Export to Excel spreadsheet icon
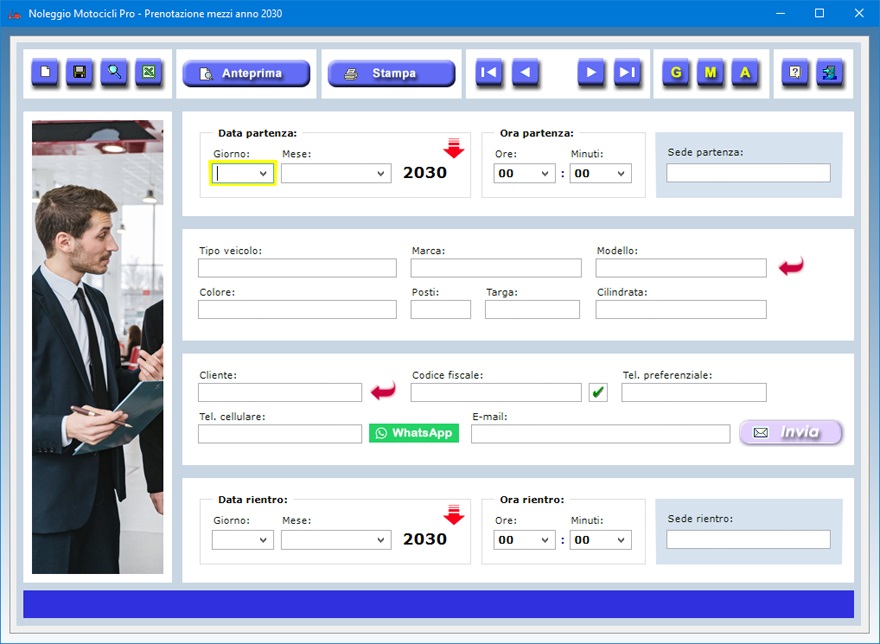Viewport: 880px width, 644px height. point(149,72)
